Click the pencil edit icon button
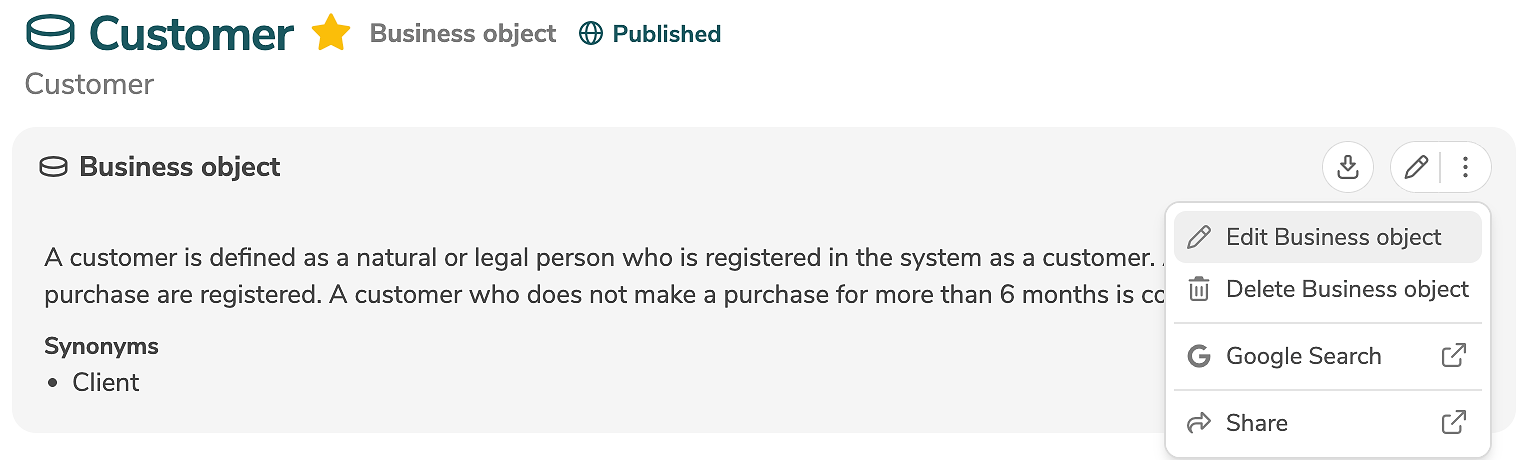 coord(1415,167)
